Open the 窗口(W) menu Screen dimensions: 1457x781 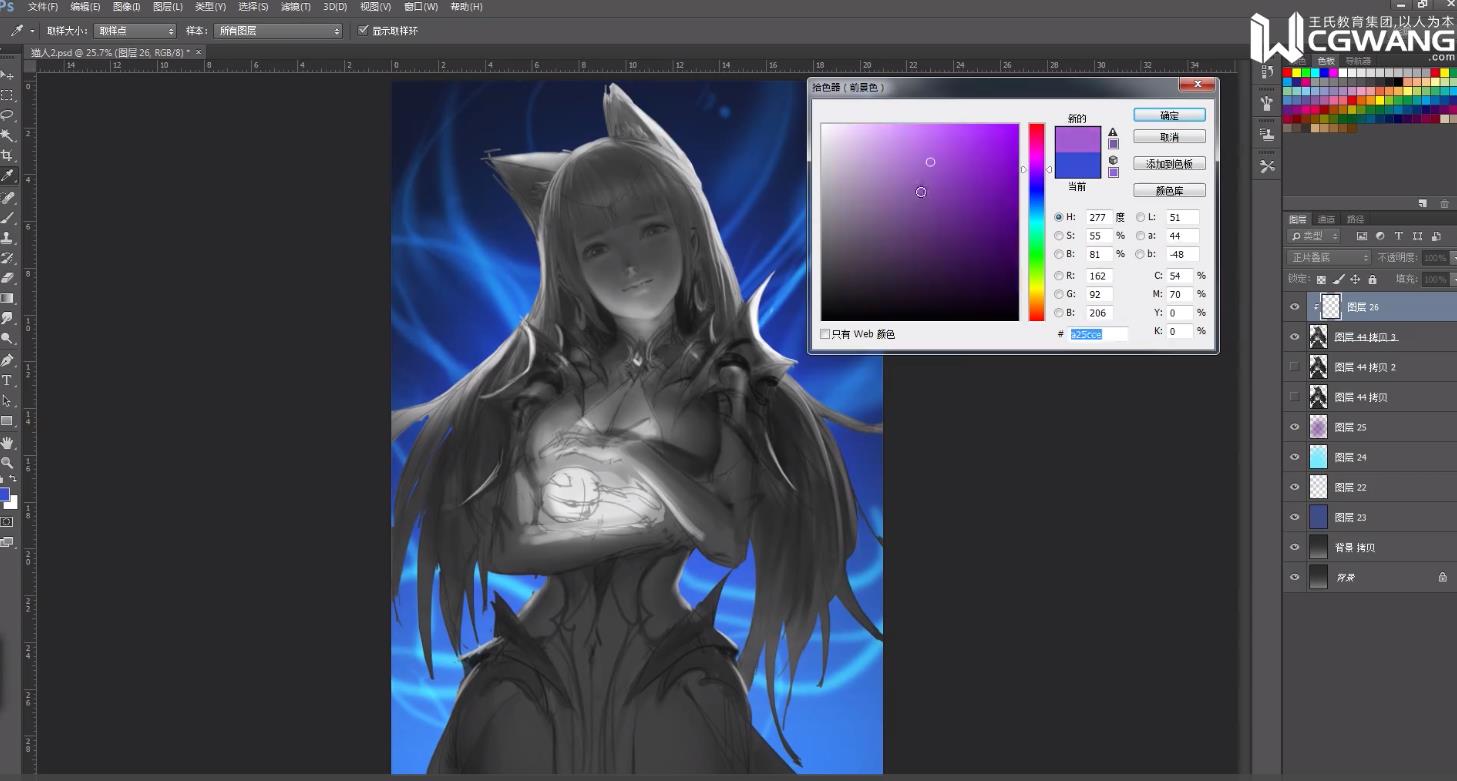(x=422, y=7)
